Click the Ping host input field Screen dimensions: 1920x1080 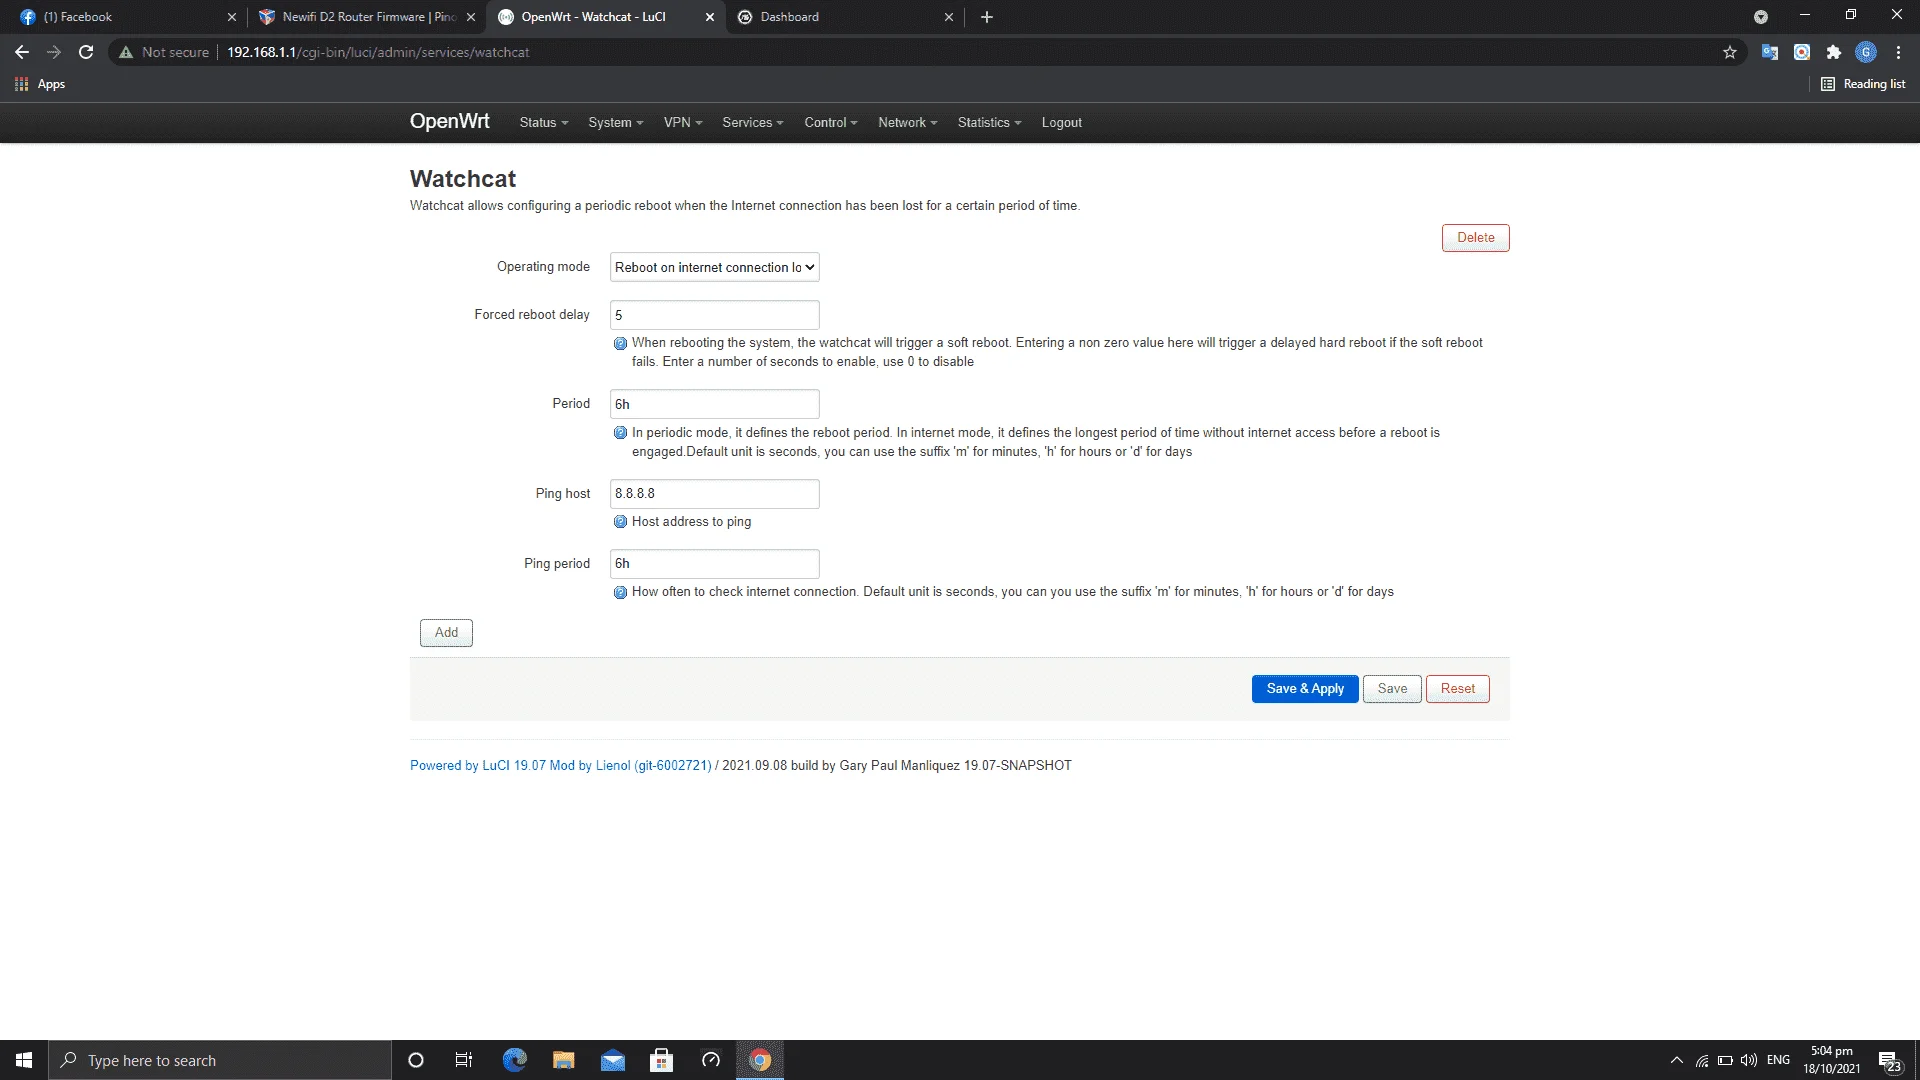pyautogui.click(x=714, y=494)
